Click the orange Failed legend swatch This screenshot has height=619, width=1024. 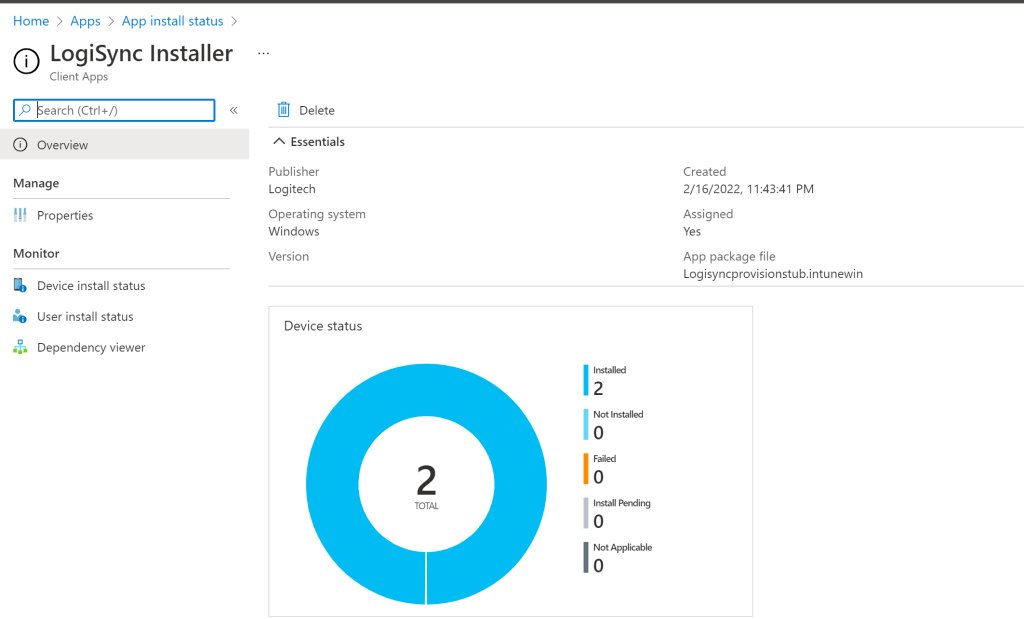point(586,469)
